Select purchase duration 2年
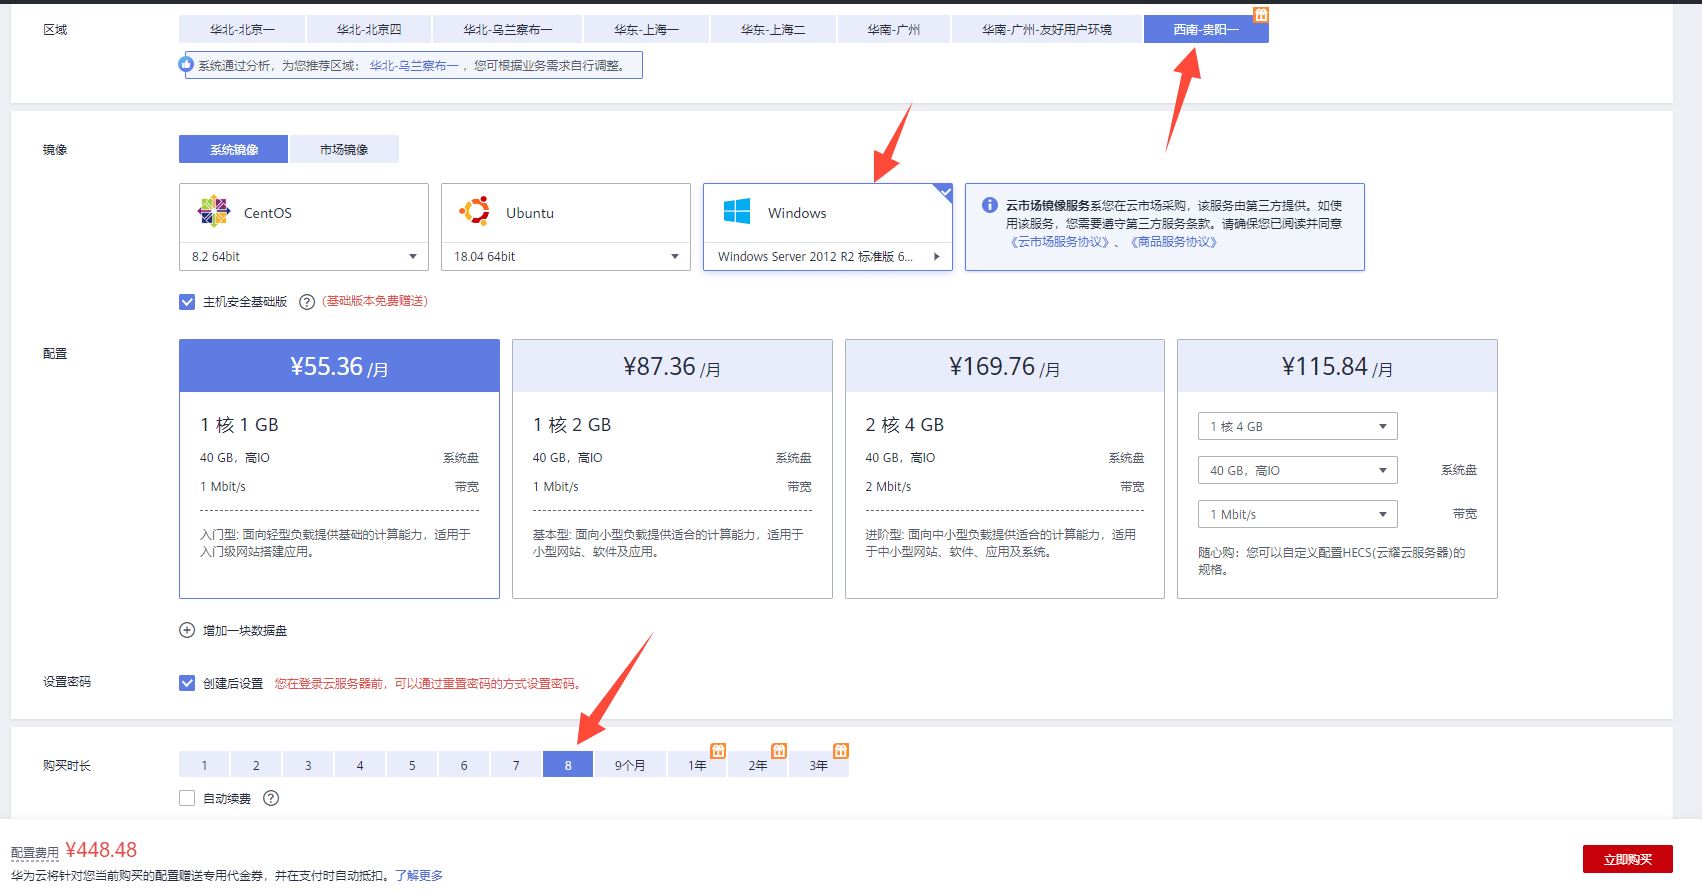 click(758, 765)
